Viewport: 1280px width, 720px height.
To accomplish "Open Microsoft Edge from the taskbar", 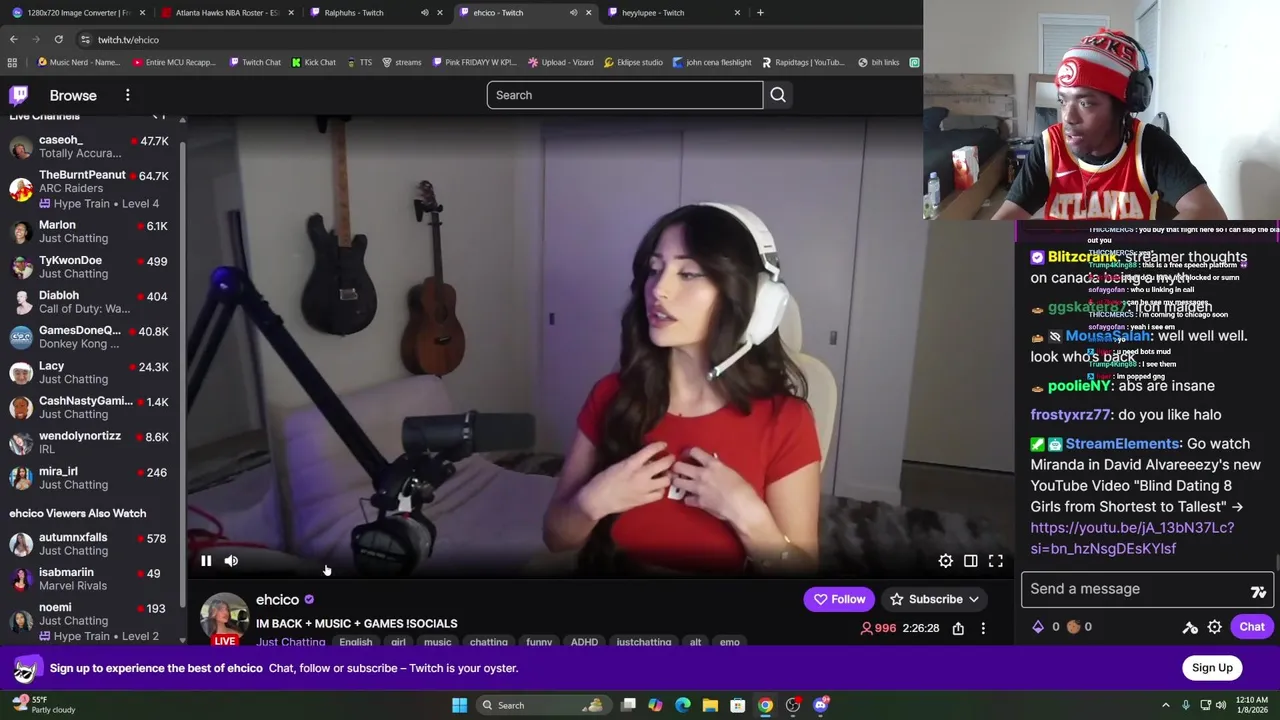I will pyautogui.click(x=683, y=705).
